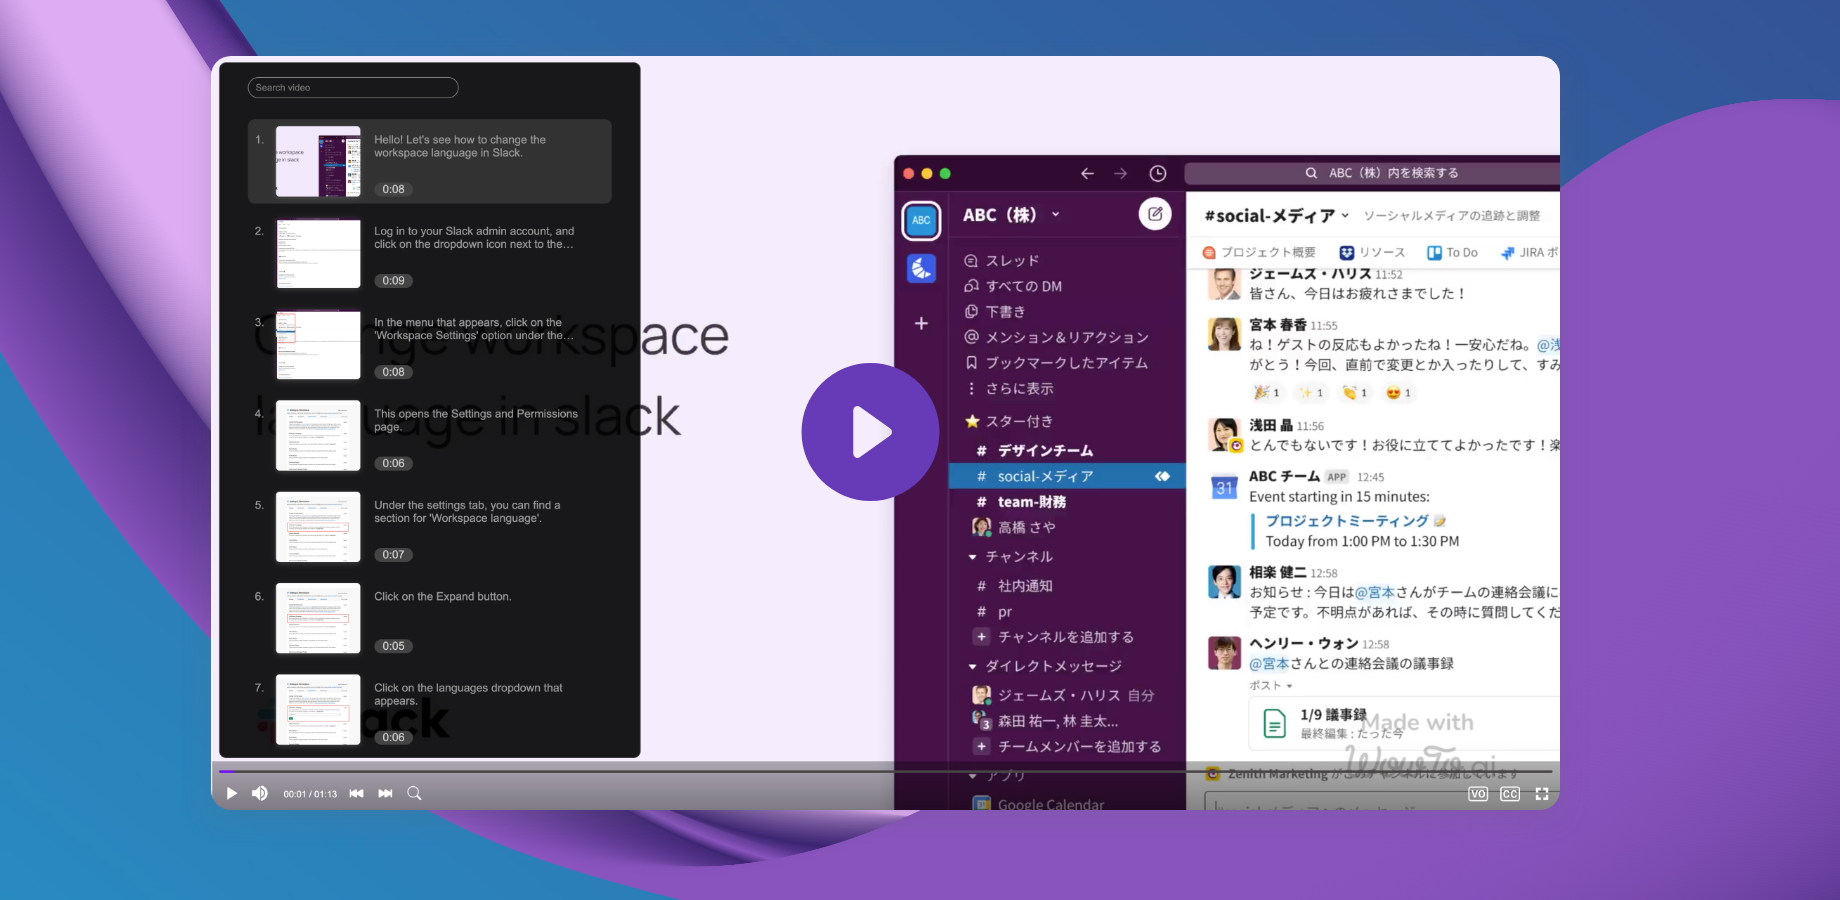Open プロジェクト概要 bookmark tab
Viewport: 1840px width, 900px height.
[x=1259, y=253]
